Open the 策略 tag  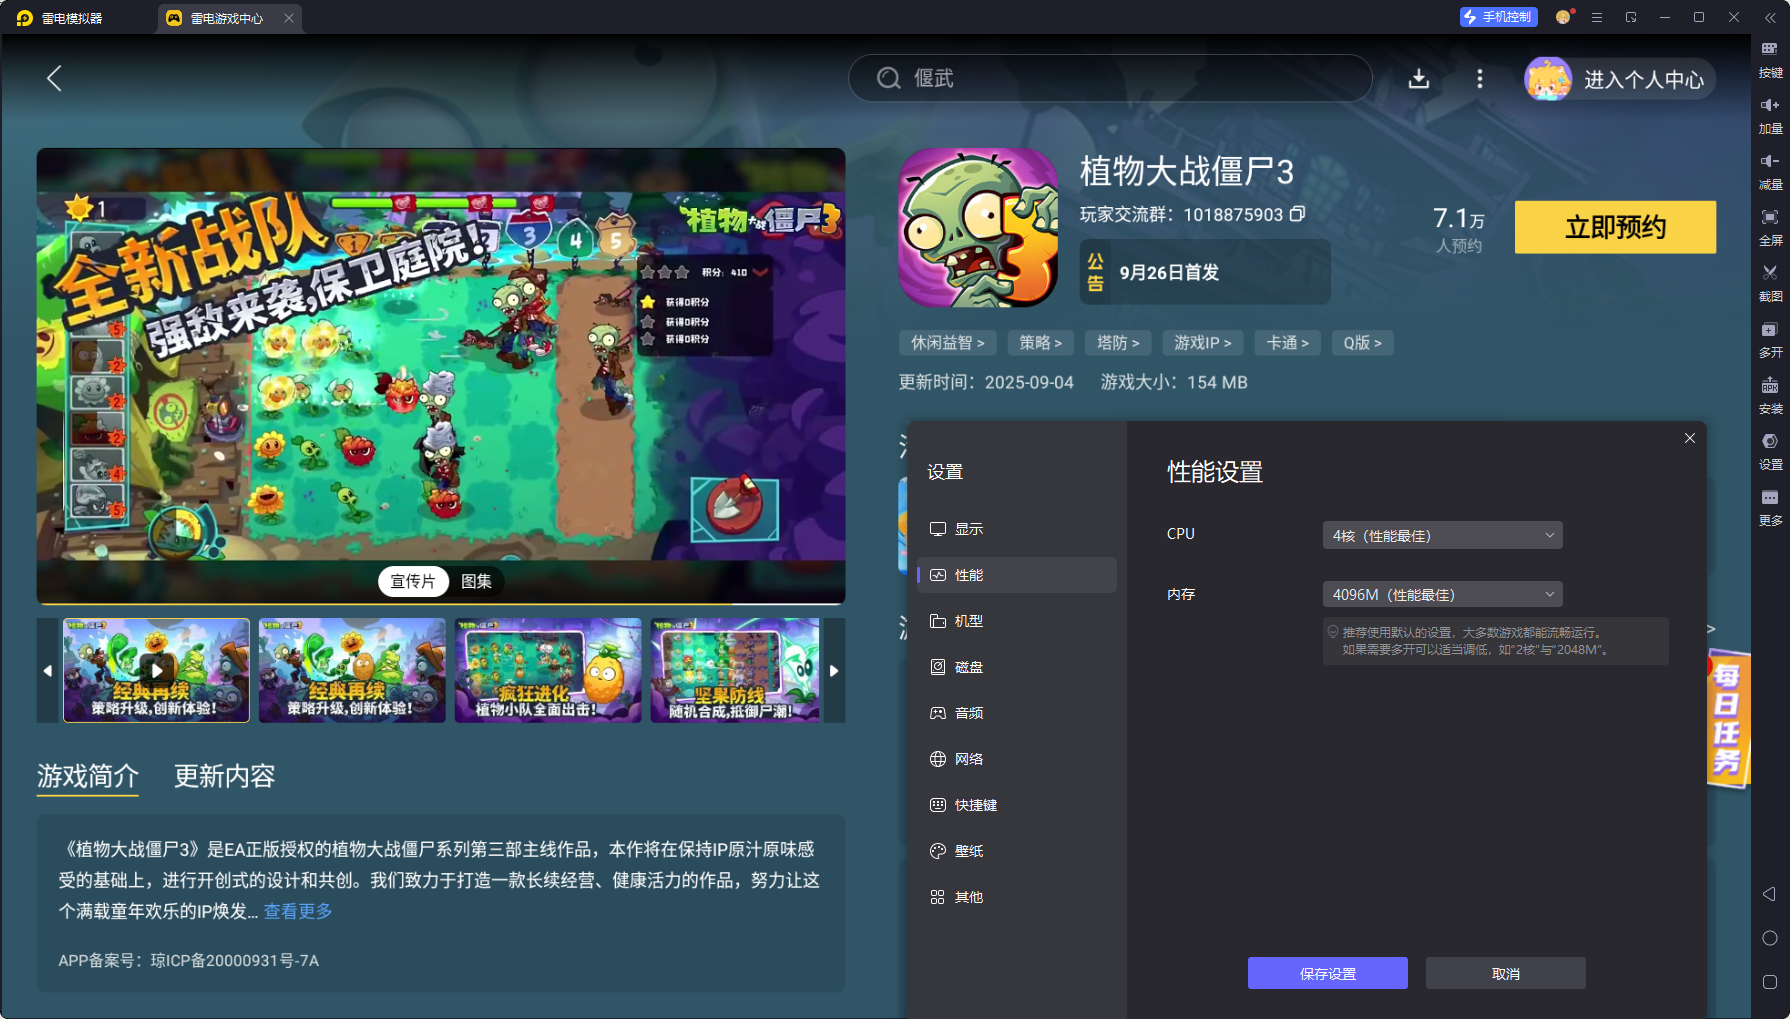coord(1040,343)
